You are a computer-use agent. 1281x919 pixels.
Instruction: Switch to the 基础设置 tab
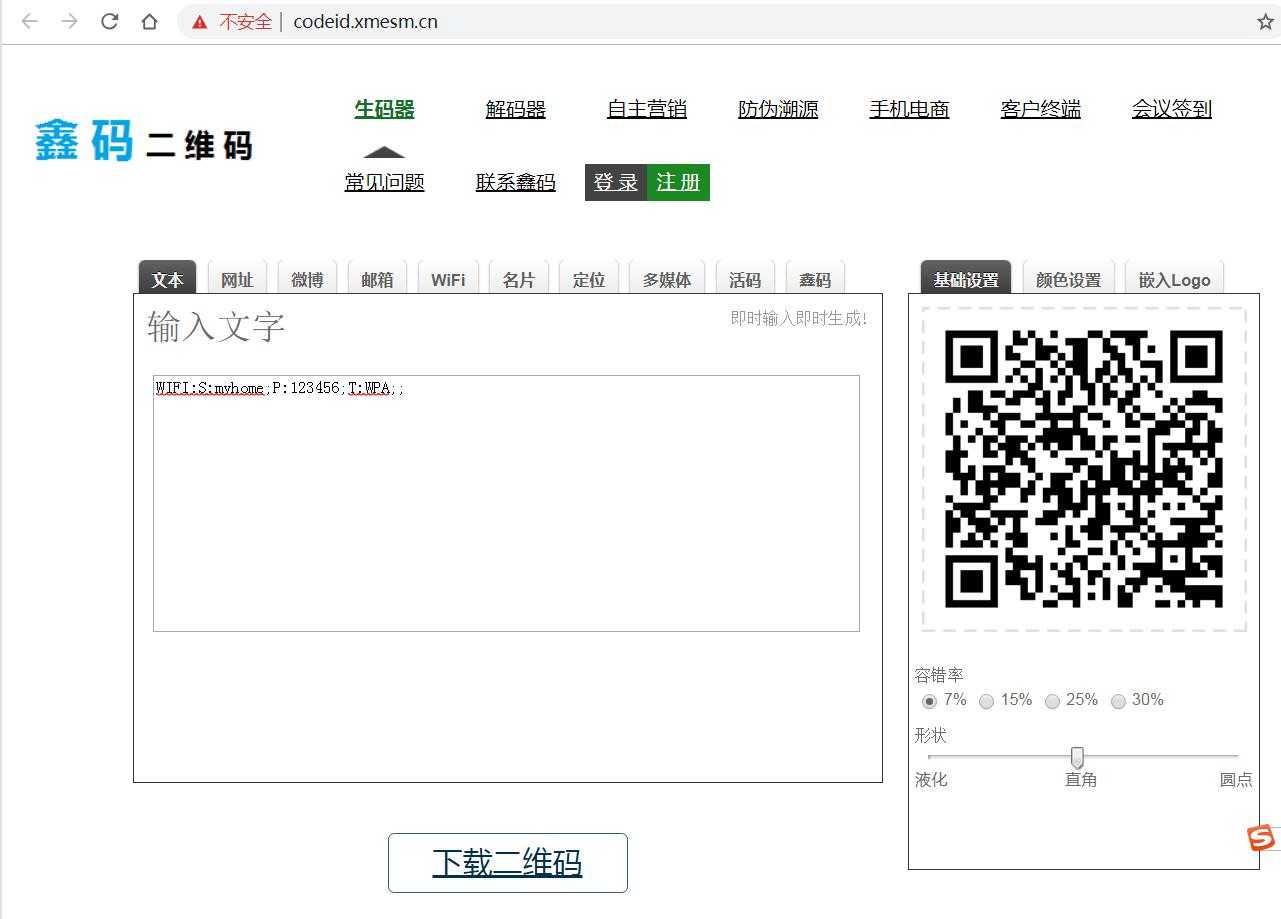click(x=966, y=279)
